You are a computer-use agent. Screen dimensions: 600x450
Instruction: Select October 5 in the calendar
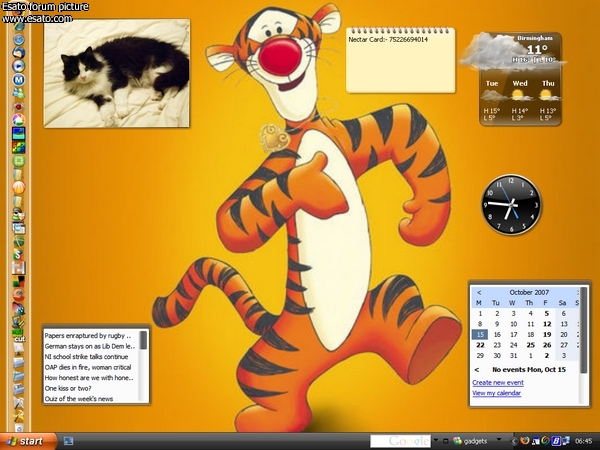[547, 313]
